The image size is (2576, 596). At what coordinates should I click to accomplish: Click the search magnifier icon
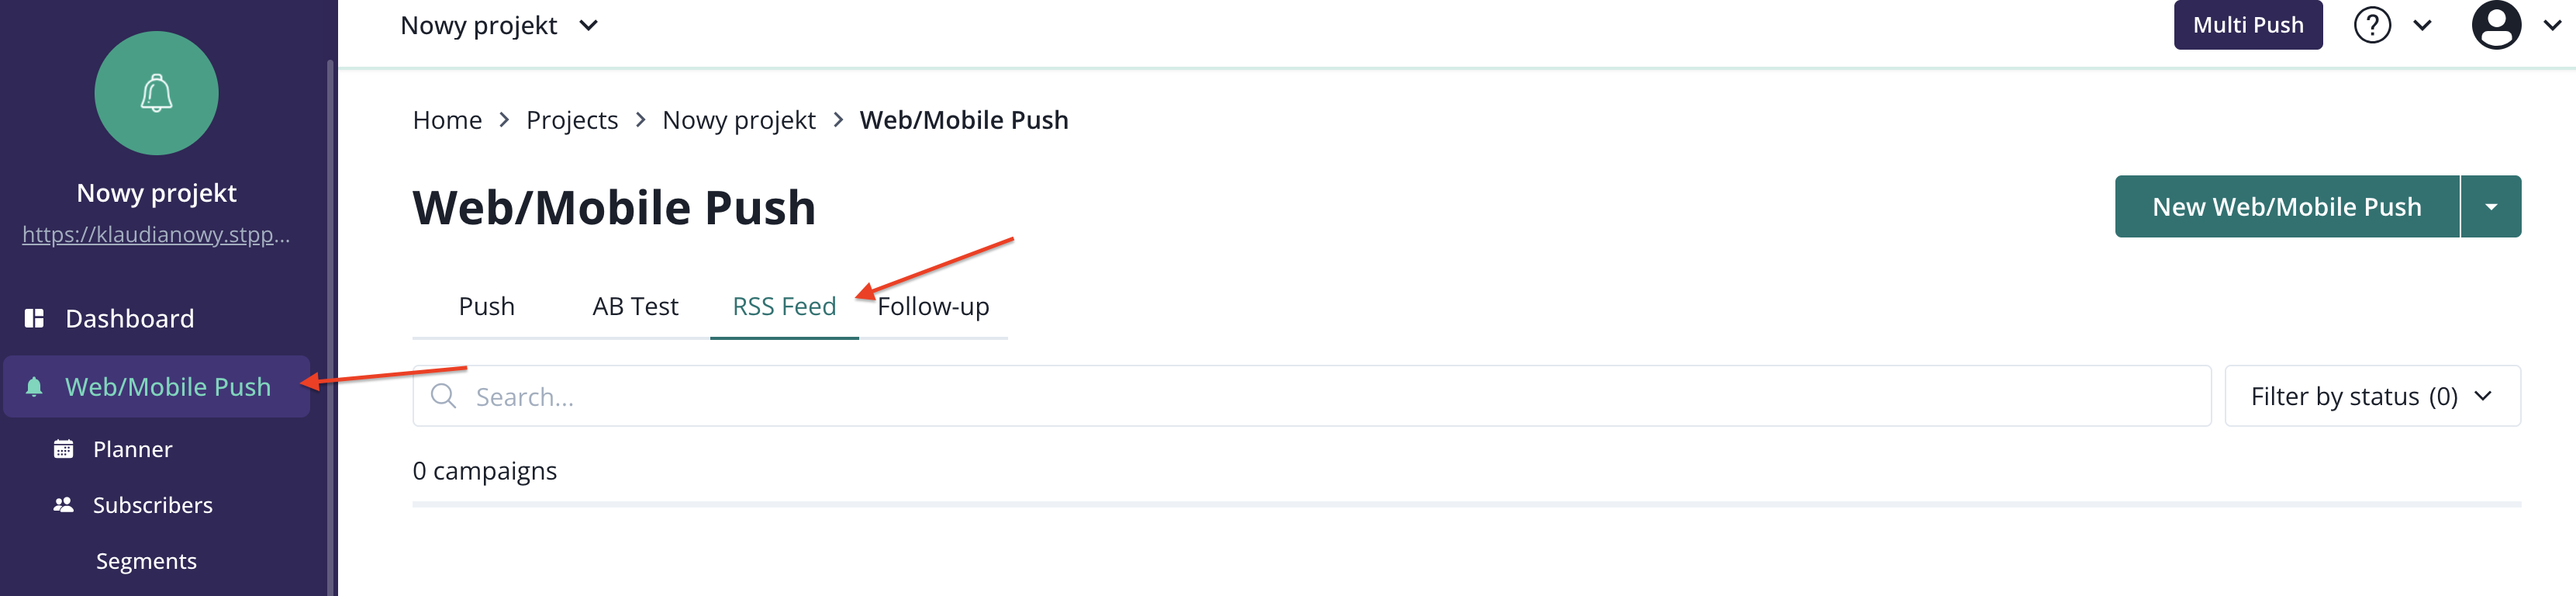(443, 396)
